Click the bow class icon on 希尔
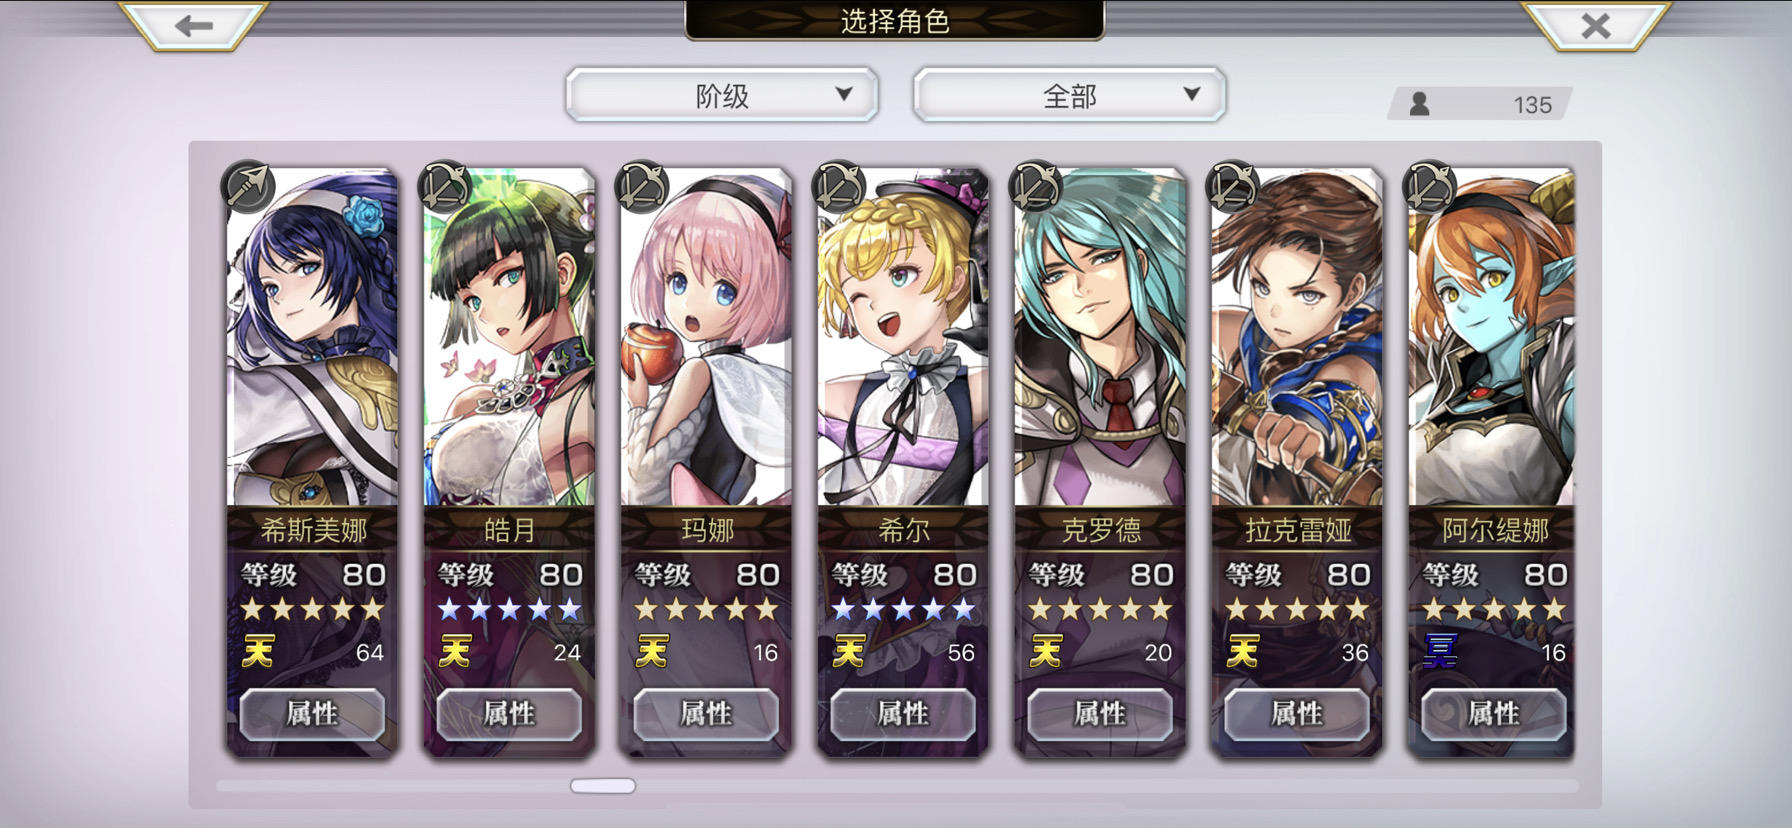1792x828 pixels. tap(839, 186)
